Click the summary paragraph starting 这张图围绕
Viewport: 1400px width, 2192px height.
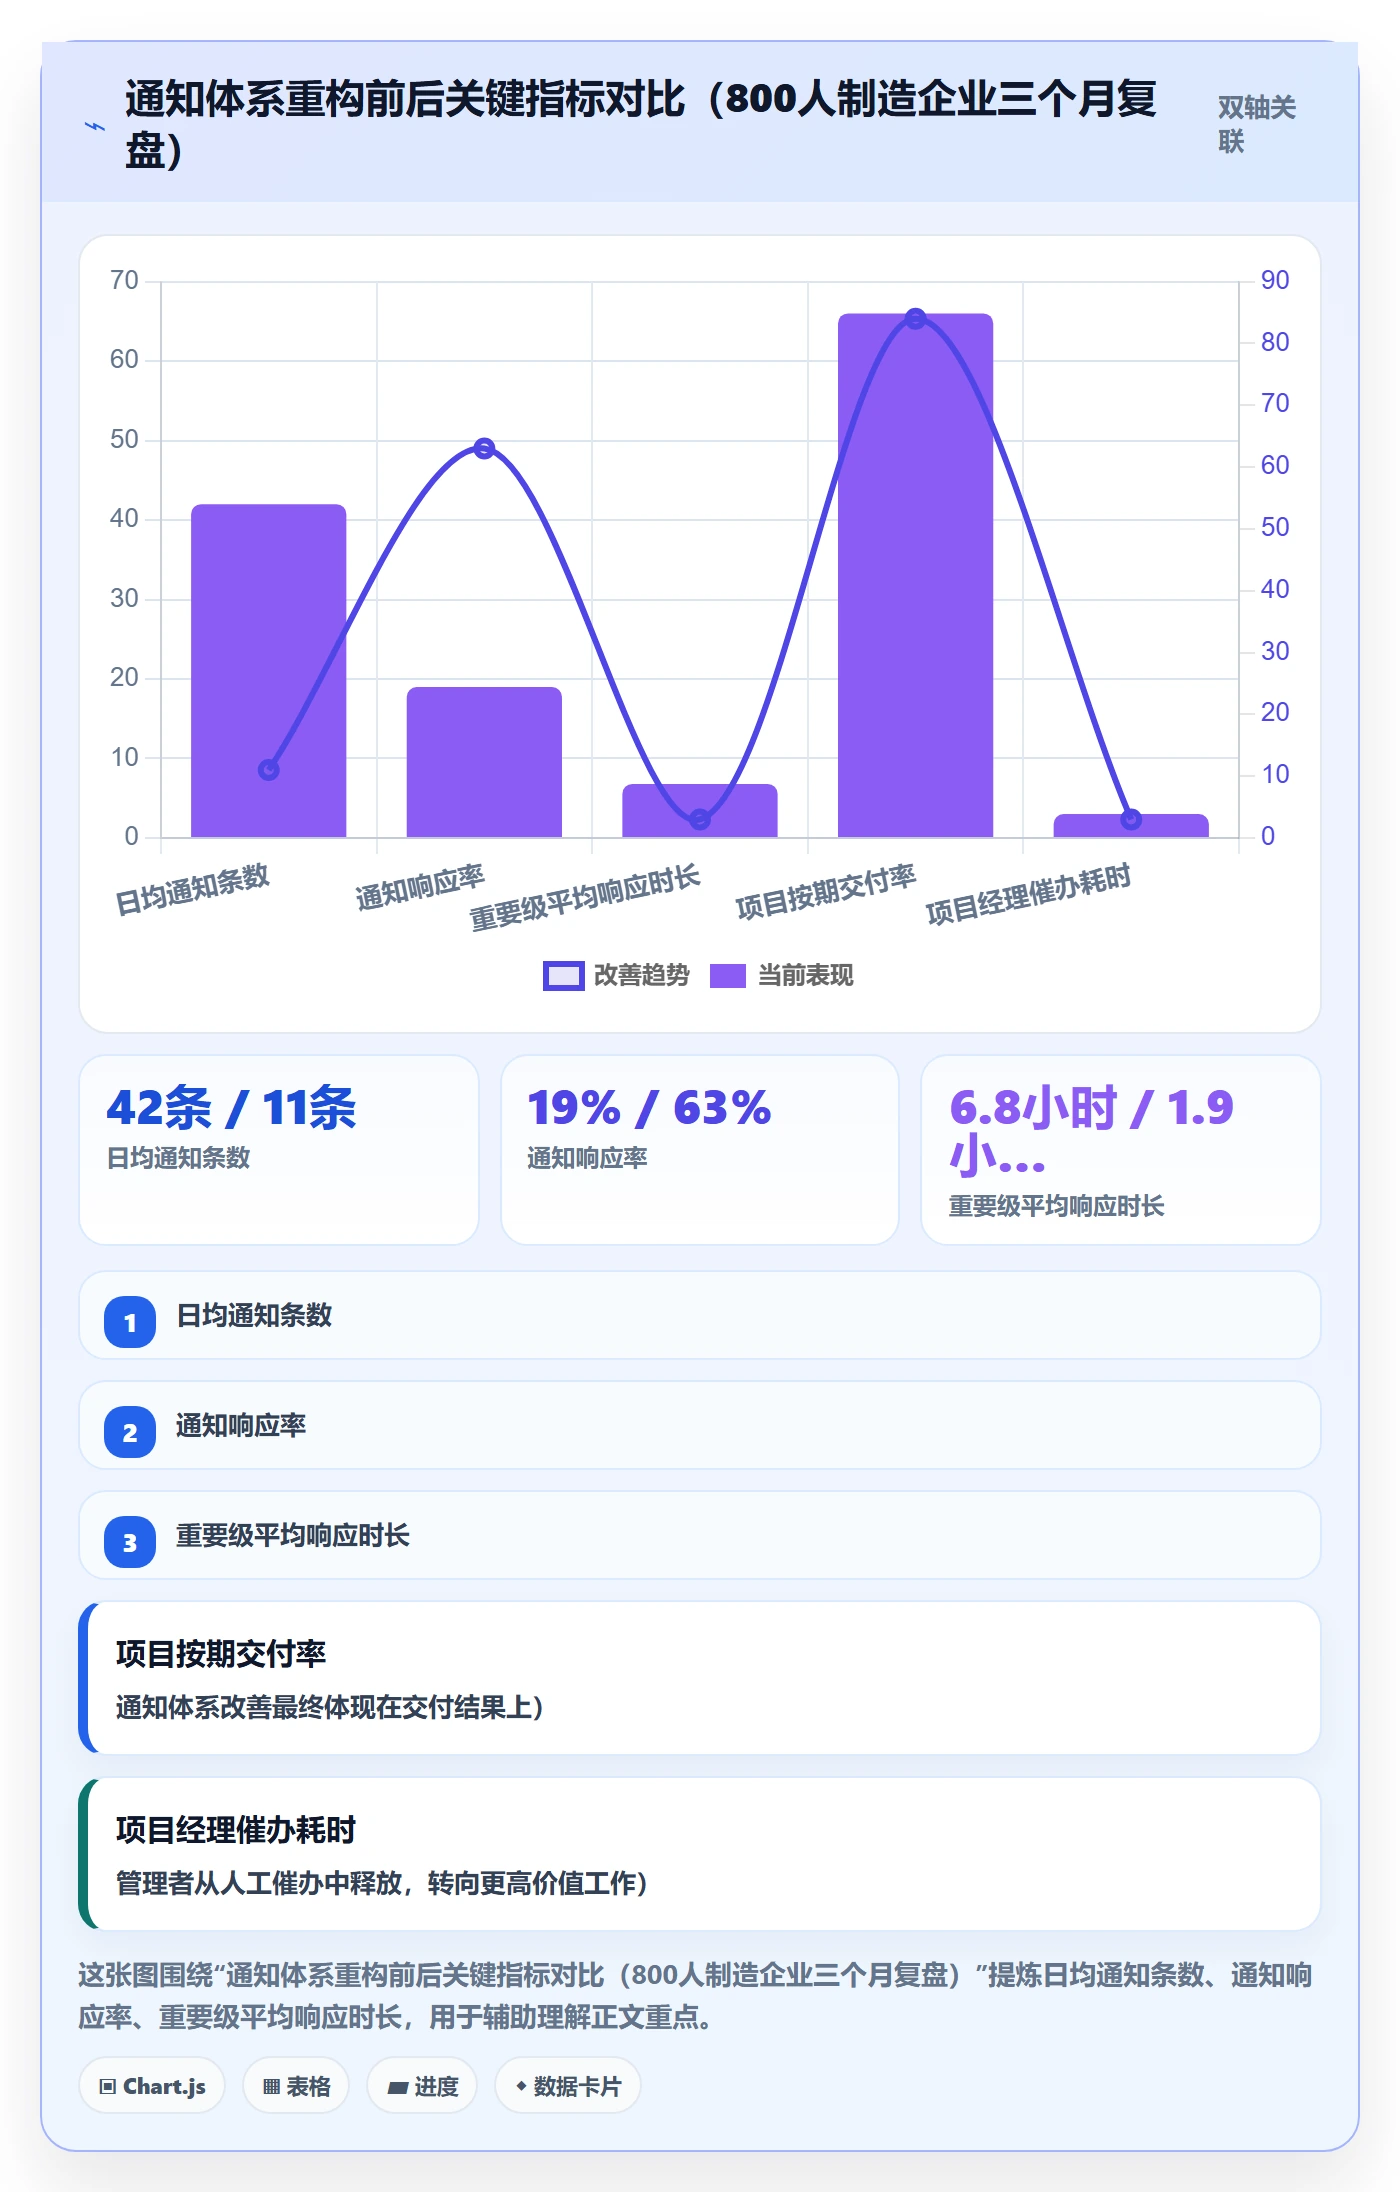(x=696, y=1996)
